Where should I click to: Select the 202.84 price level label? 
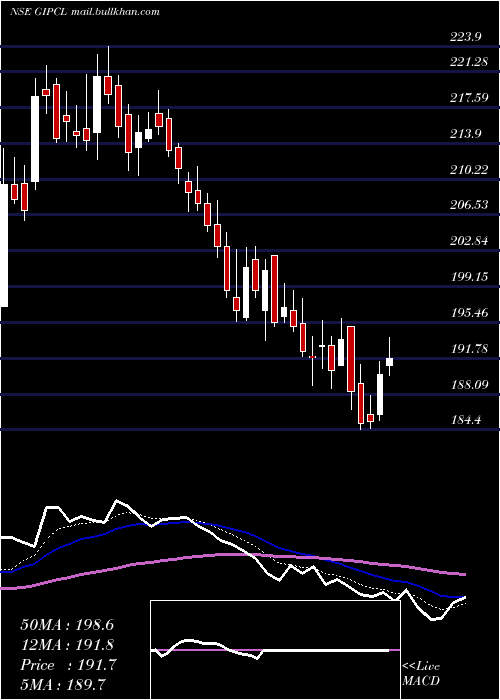(468, 241)
